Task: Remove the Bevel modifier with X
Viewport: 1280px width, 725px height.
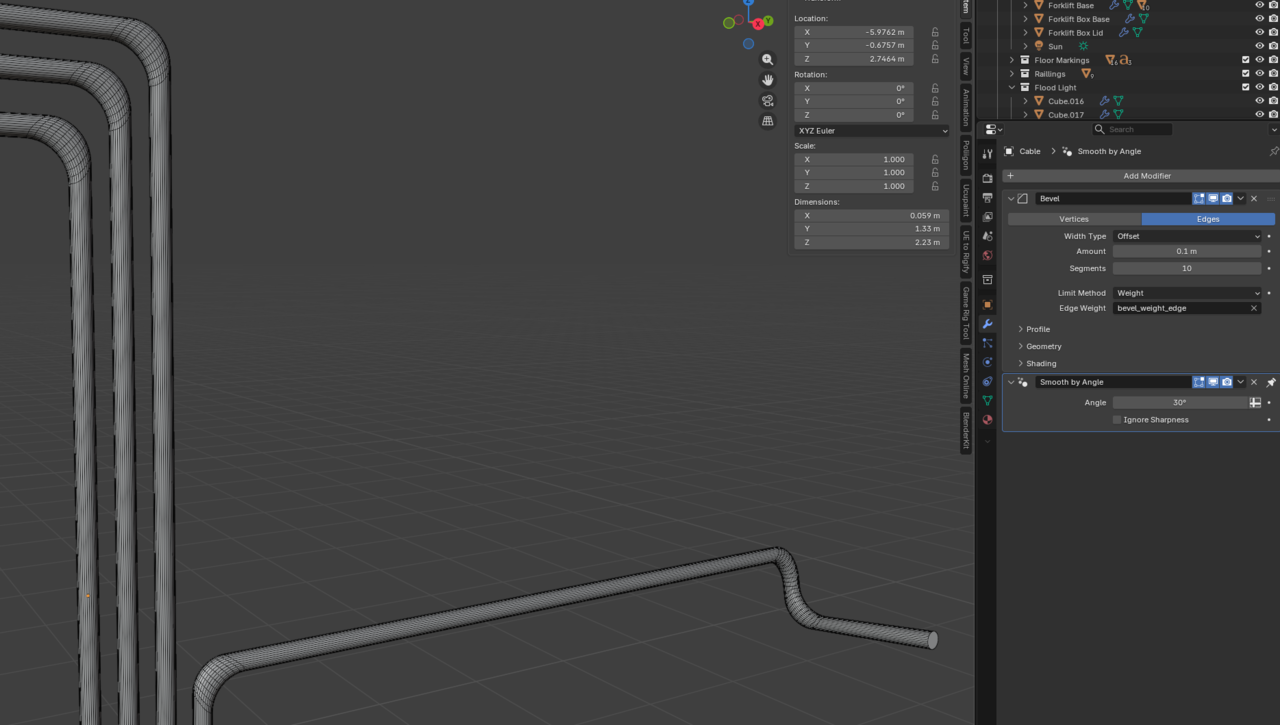Action: click(1254, 199)
